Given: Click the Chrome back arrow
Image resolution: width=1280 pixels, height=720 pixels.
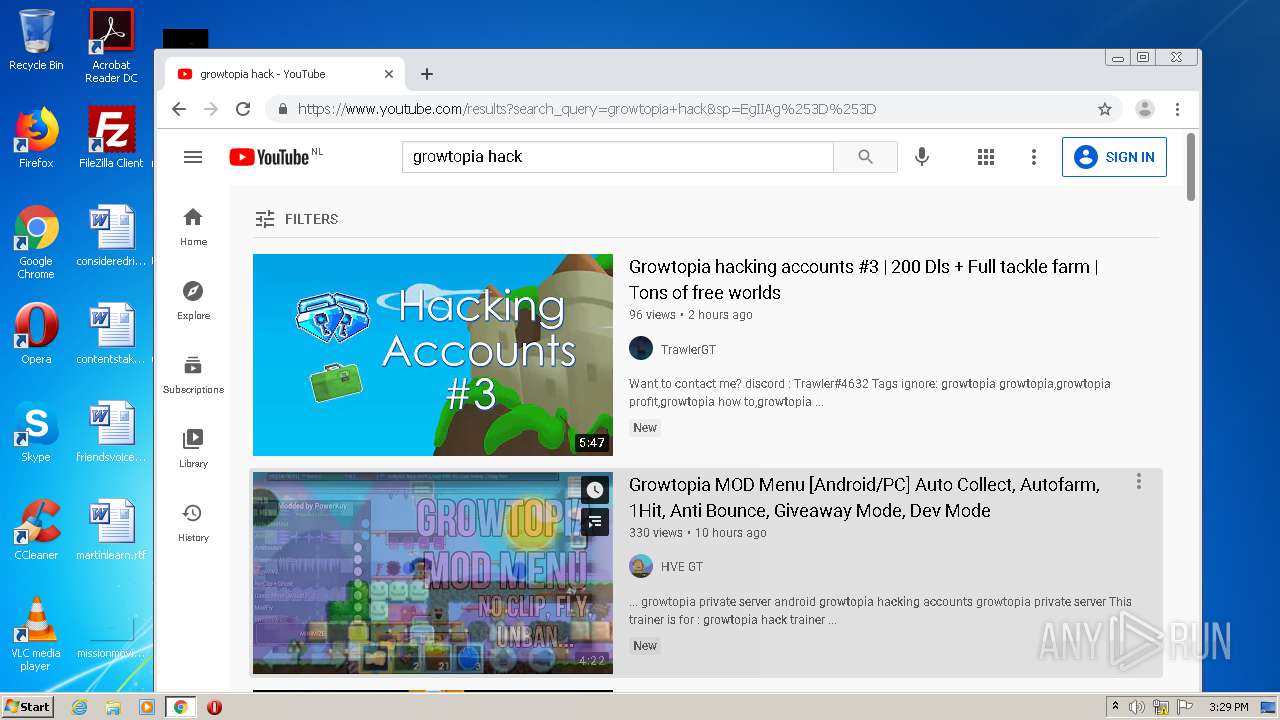Looking at the screenshot, I should (179, 109).
